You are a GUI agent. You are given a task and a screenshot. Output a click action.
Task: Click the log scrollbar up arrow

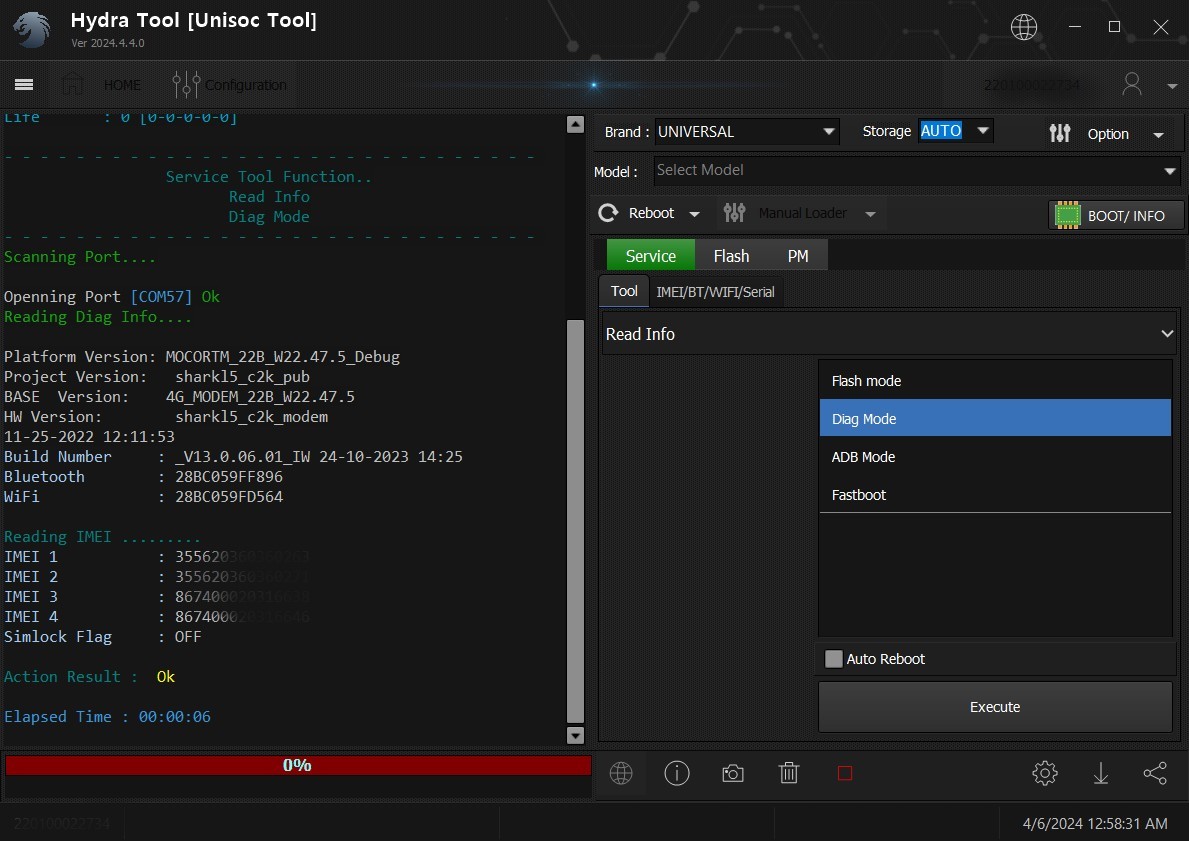[x=576, y=124]
